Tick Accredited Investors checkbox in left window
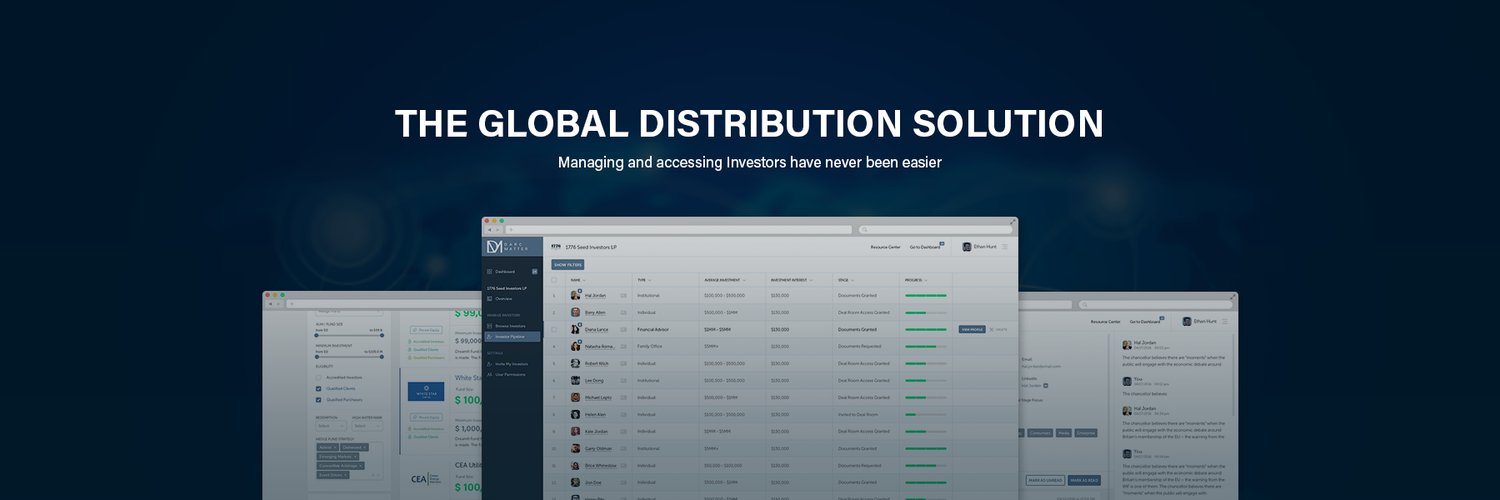The width and height of the screenshot is (1500, 500). tap(319, 377)
